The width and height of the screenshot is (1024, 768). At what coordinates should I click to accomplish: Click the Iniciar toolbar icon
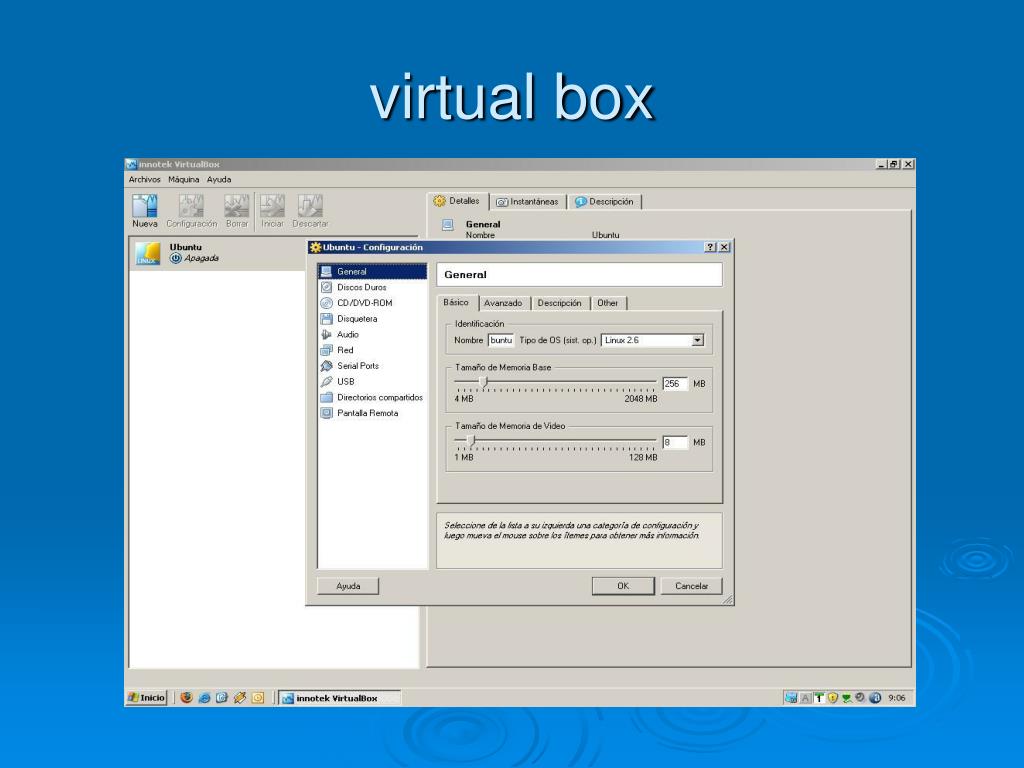[272, 211]
